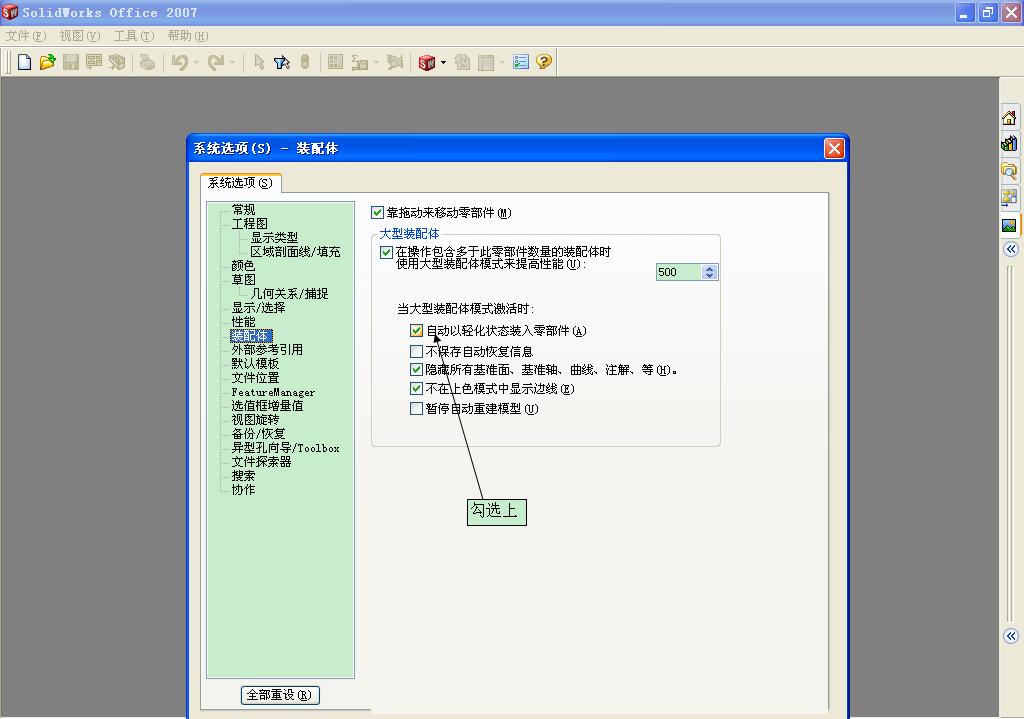The height and width of the screenshot is (719, 1024).
Task: Open the window layout icon dropdown arrow
Action: click(x=502, y=63)
